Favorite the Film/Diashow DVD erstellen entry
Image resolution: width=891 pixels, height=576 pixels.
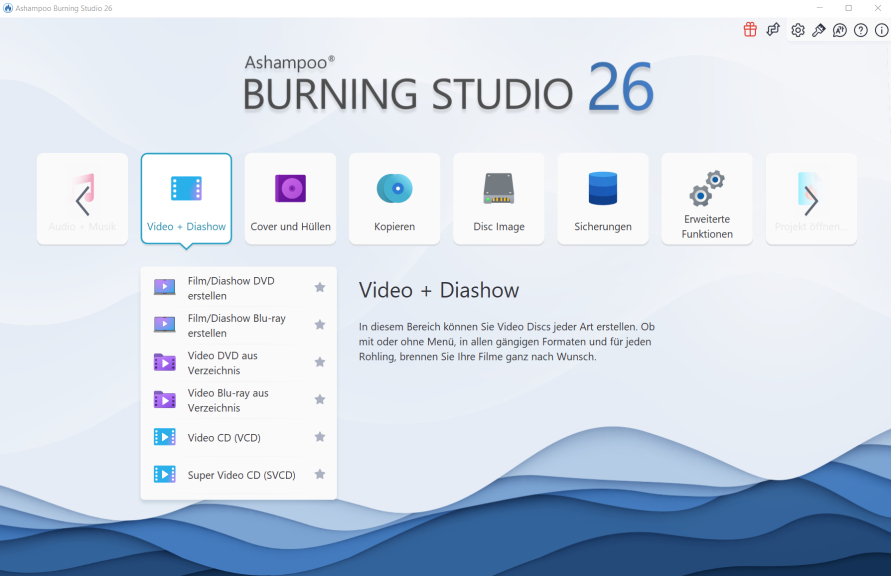pos(319,287)
